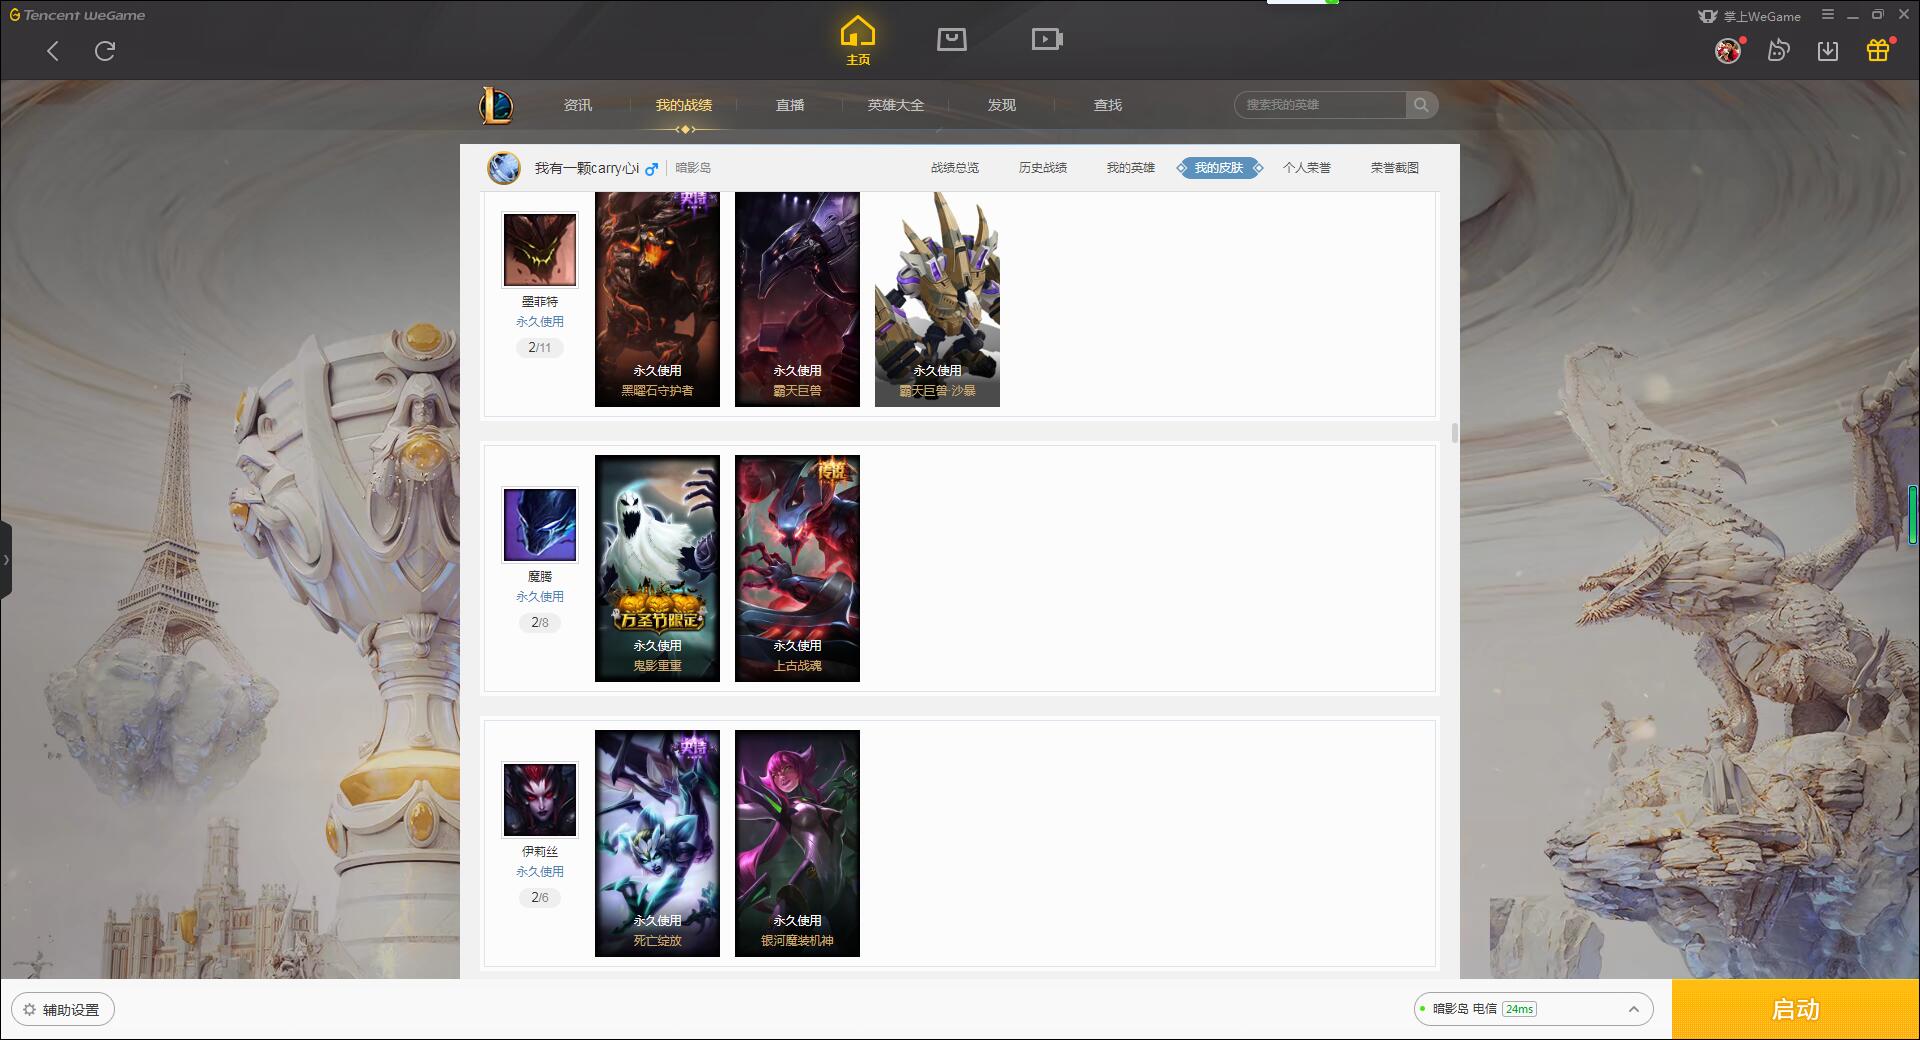Viewport: 1920px width, 1040px height.
Task: Switch to 英雄大全 tab
Action: click(x=895, y=105)
